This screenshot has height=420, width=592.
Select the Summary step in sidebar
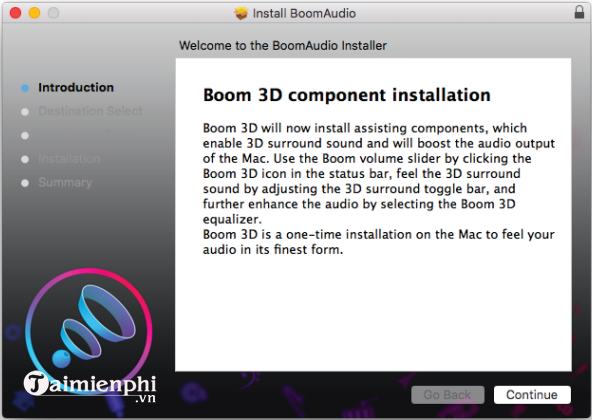[x=65, y=182]
